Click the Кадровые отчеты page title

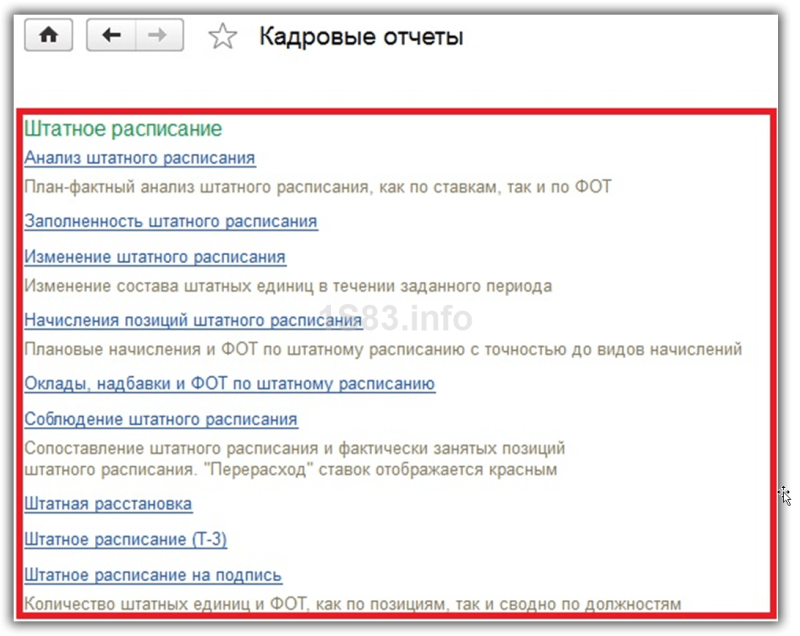(x=361, y=36)
